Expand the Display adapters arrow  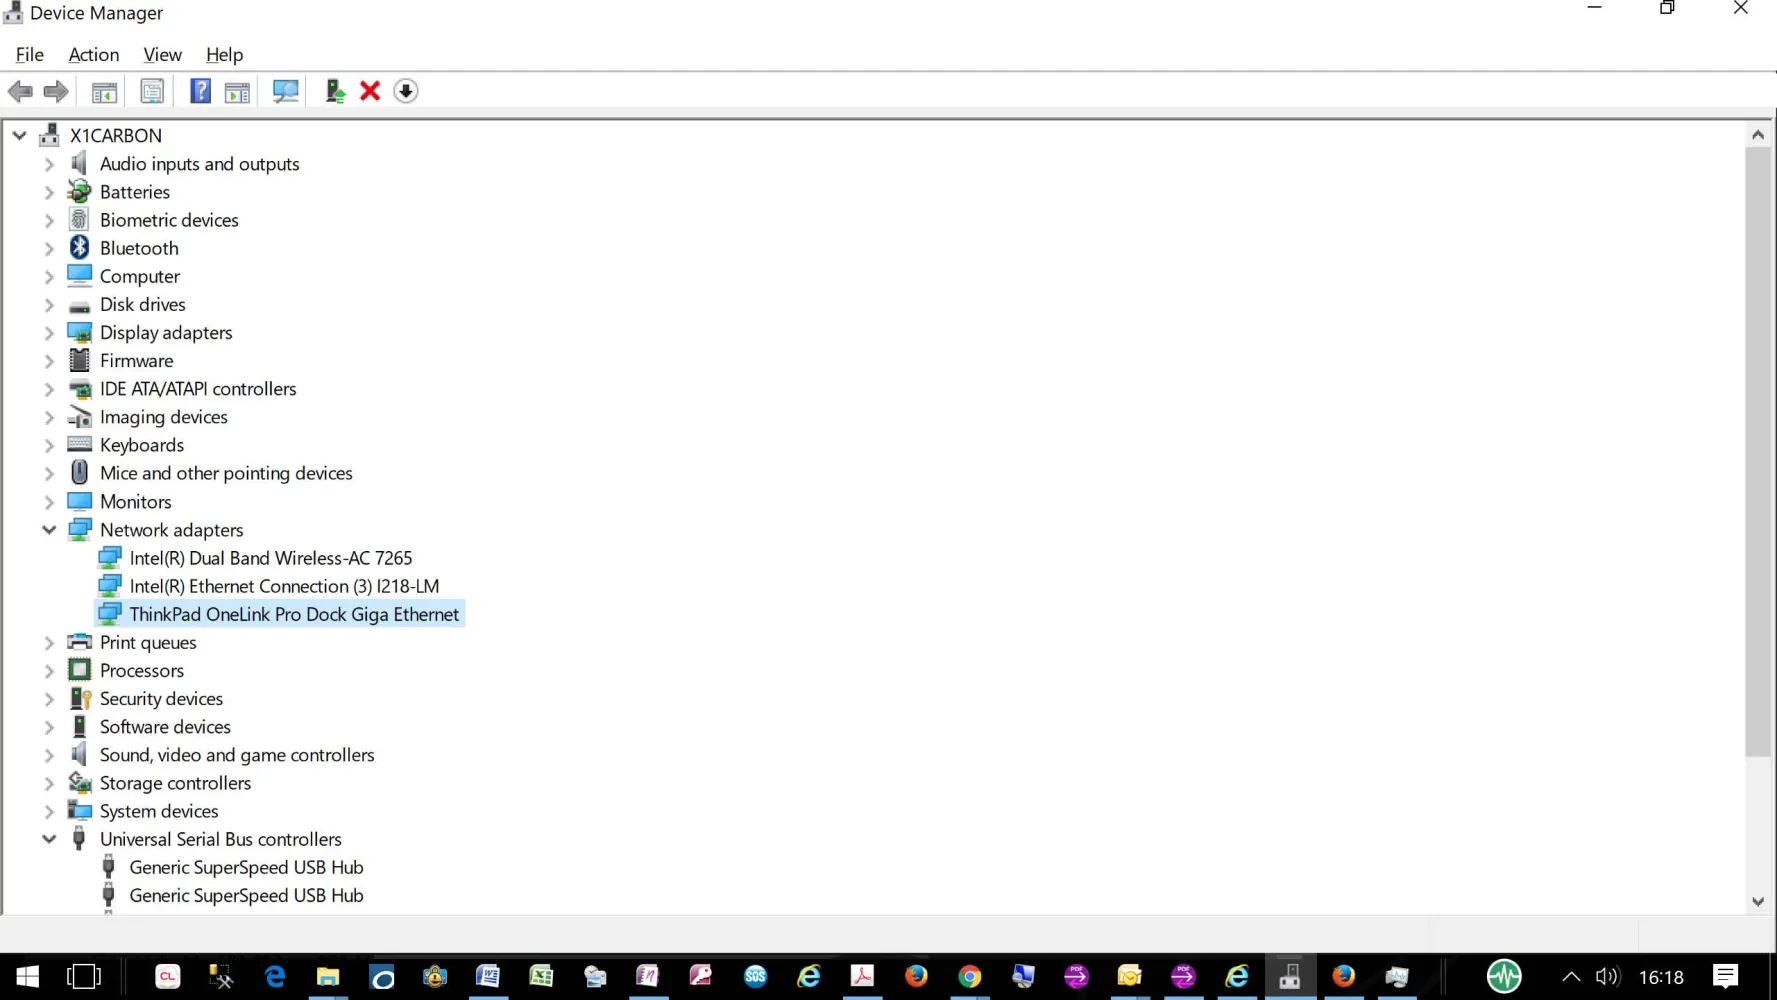click(49, 333)
